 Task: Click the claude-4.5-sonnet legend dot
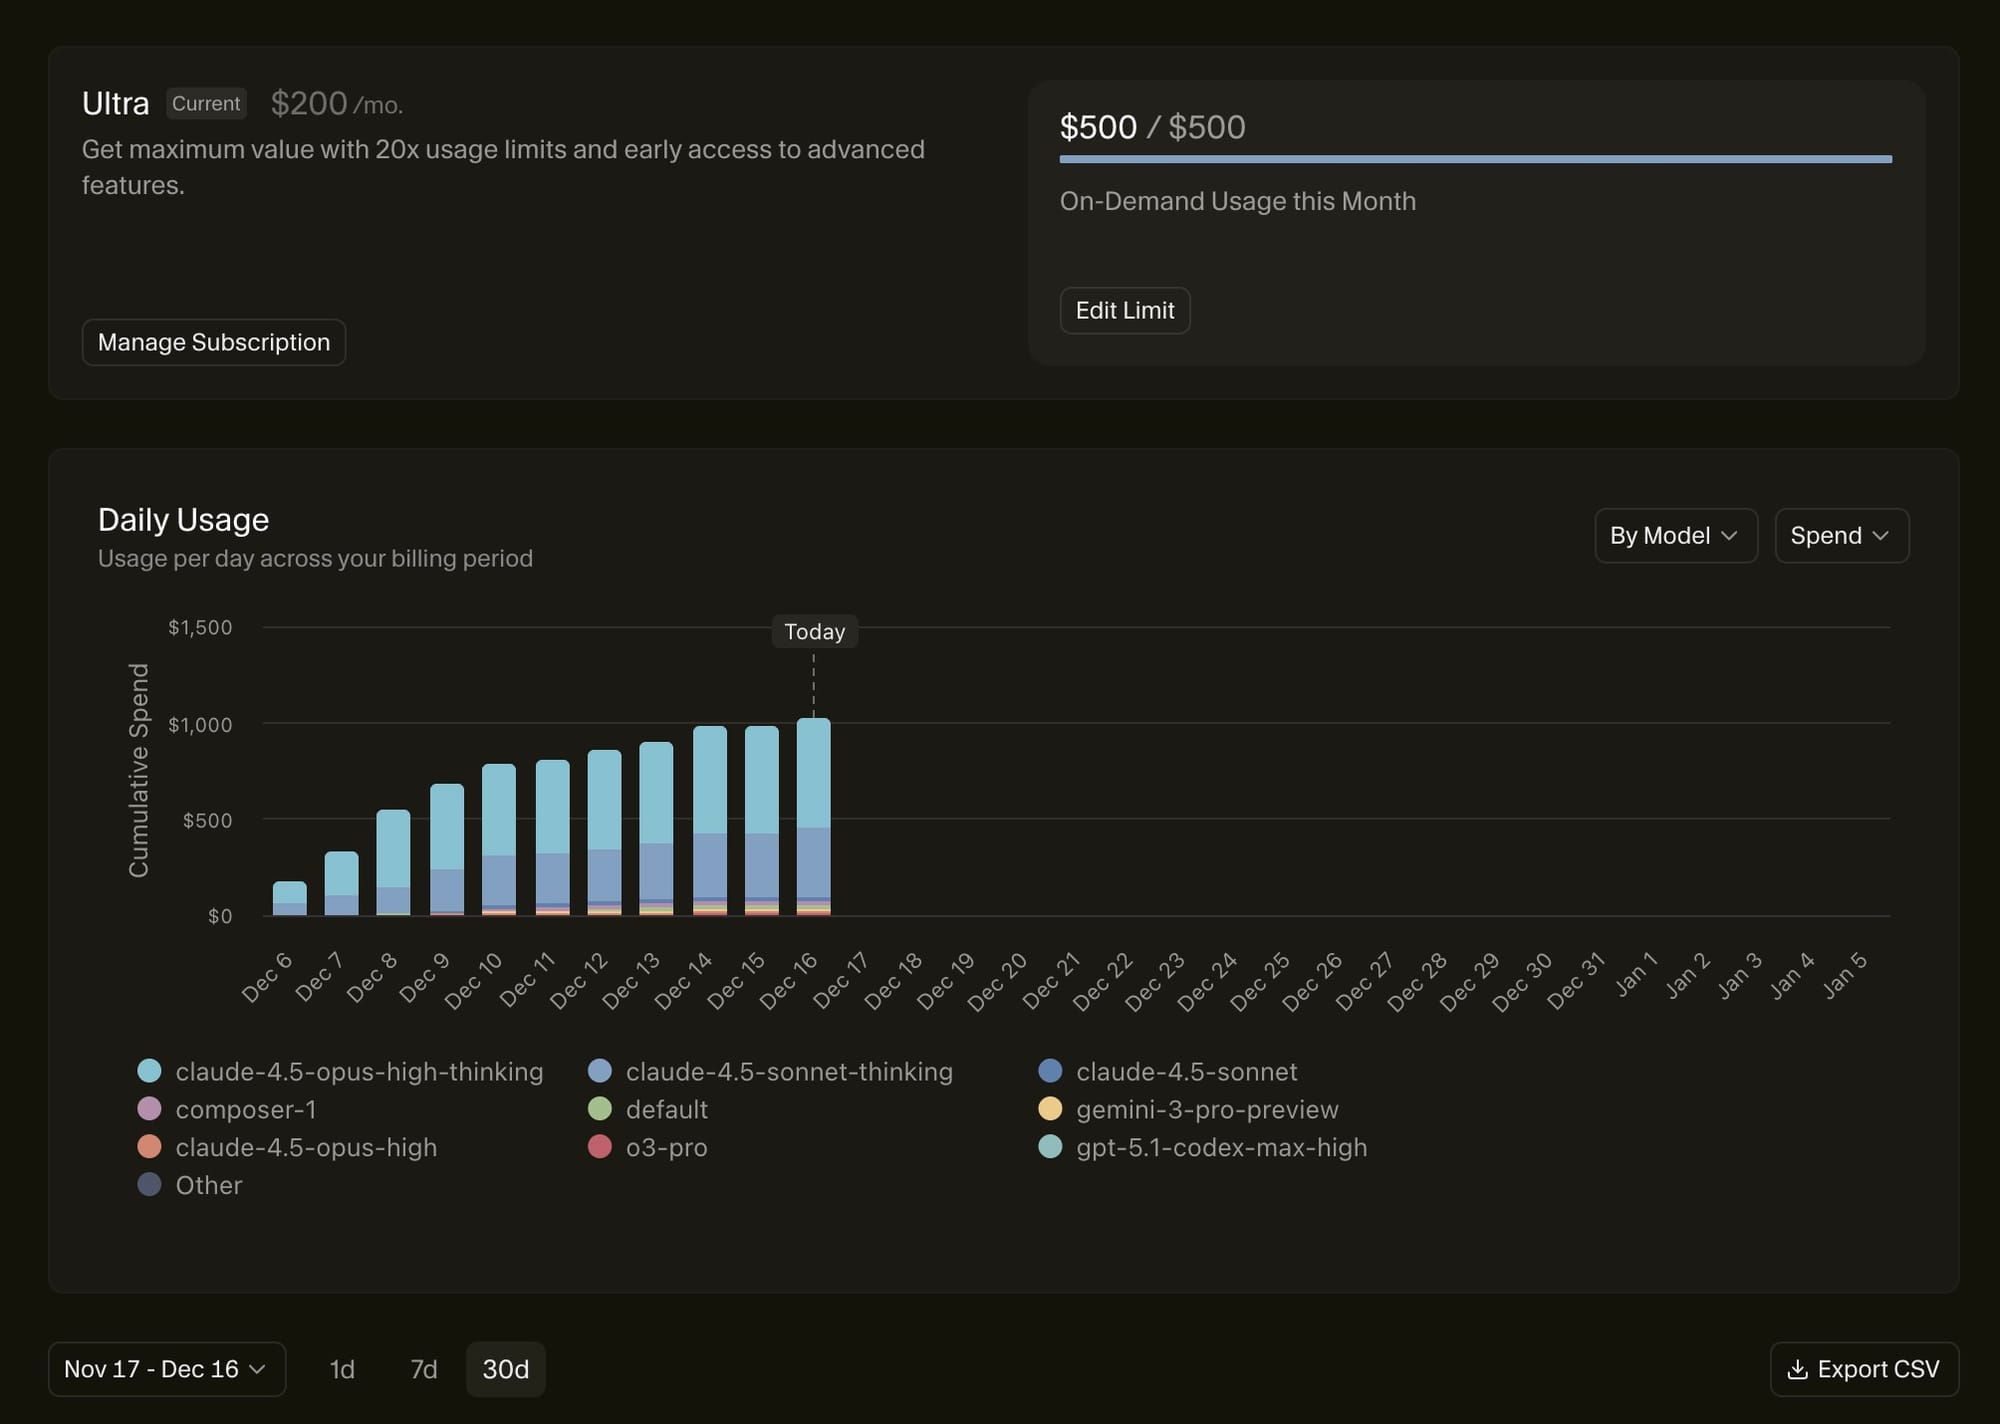tap(1050, 1071)
